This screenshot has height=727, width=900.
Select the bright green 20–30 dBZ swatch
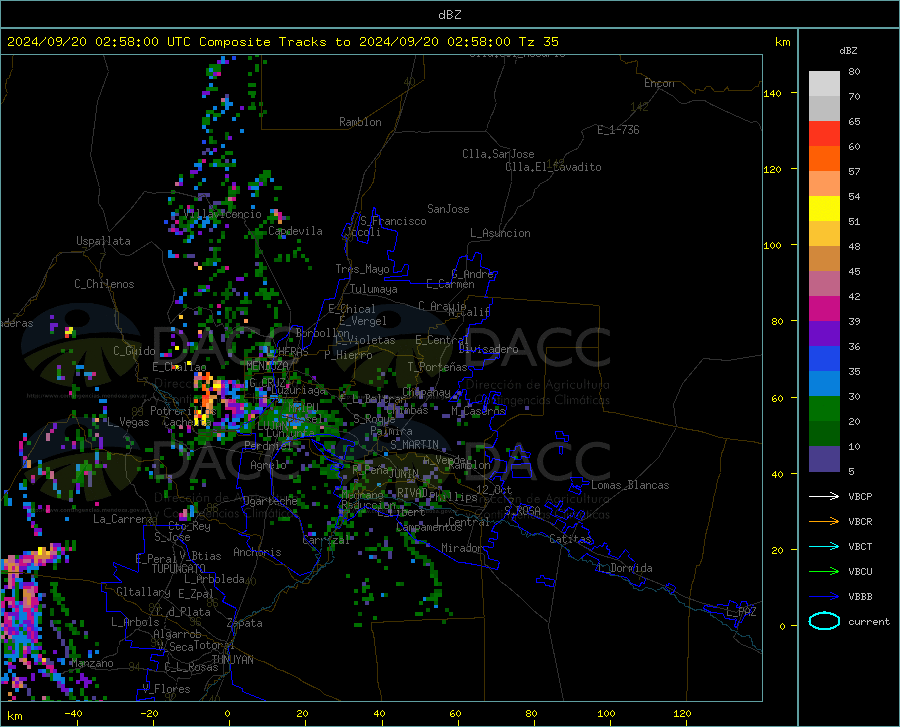click(824, 409)
